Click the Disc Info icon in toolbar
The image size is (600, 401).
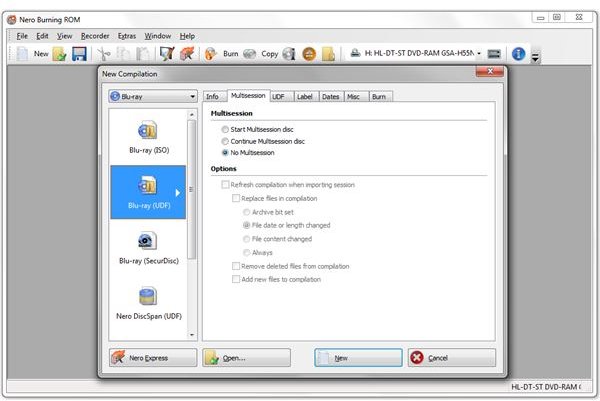click(289, 54)
